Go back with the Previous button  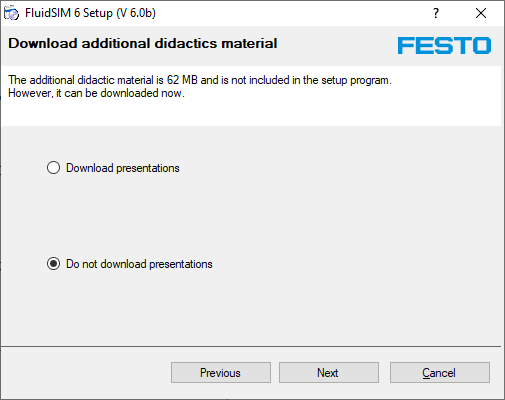coord(221,373)
